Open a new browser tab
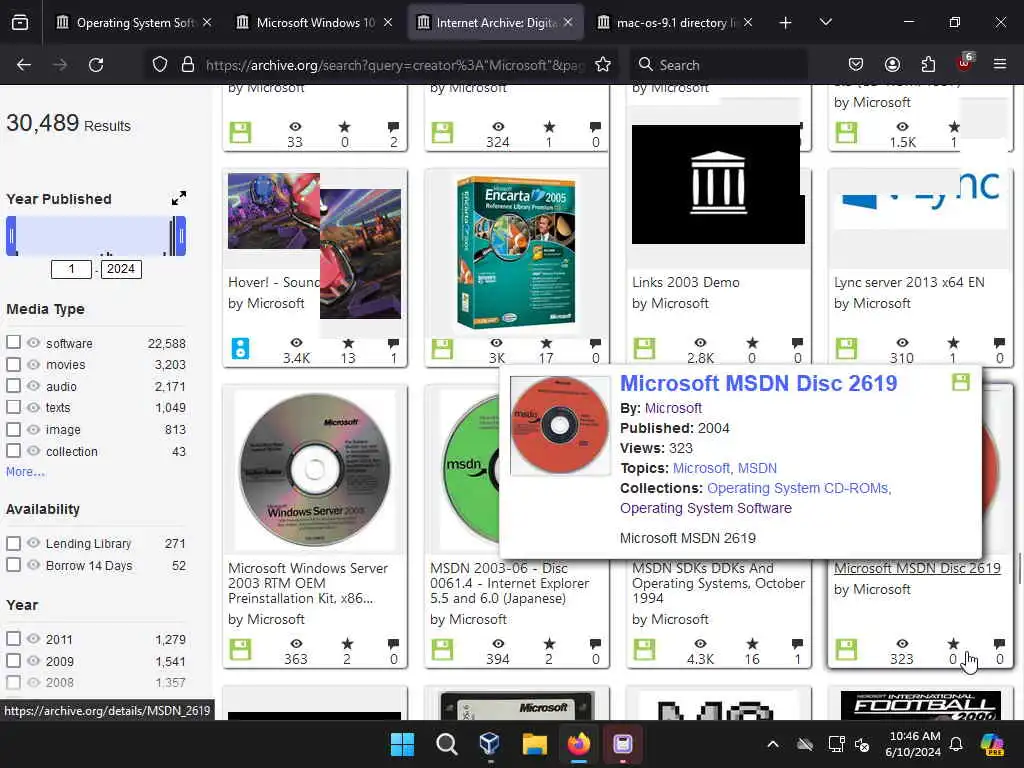This screenshot has height=768, width=1024. point(786,23)
